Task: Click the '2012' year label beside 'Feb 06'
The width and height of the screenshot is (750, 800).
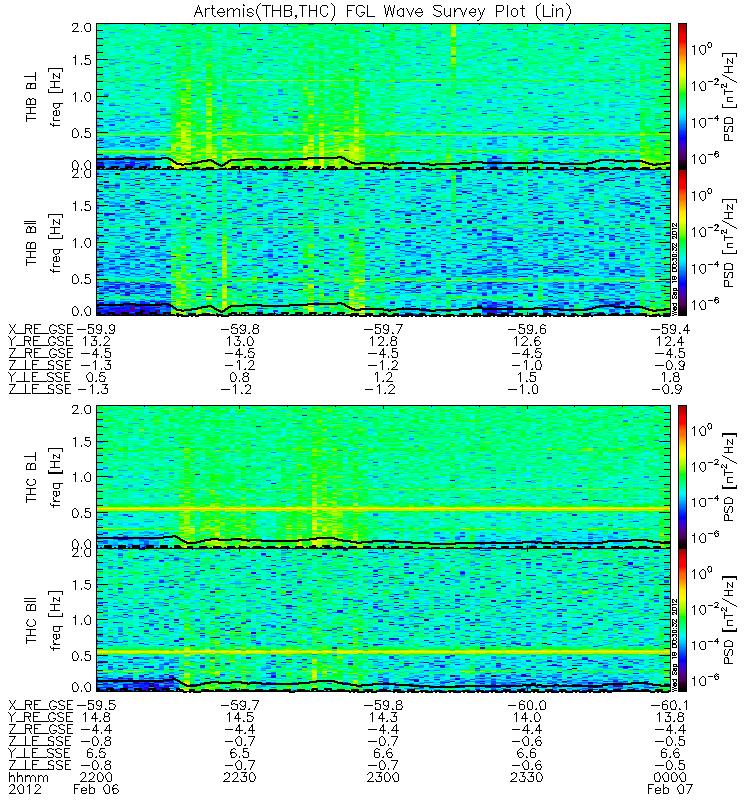Action: [x=25, y=789]
